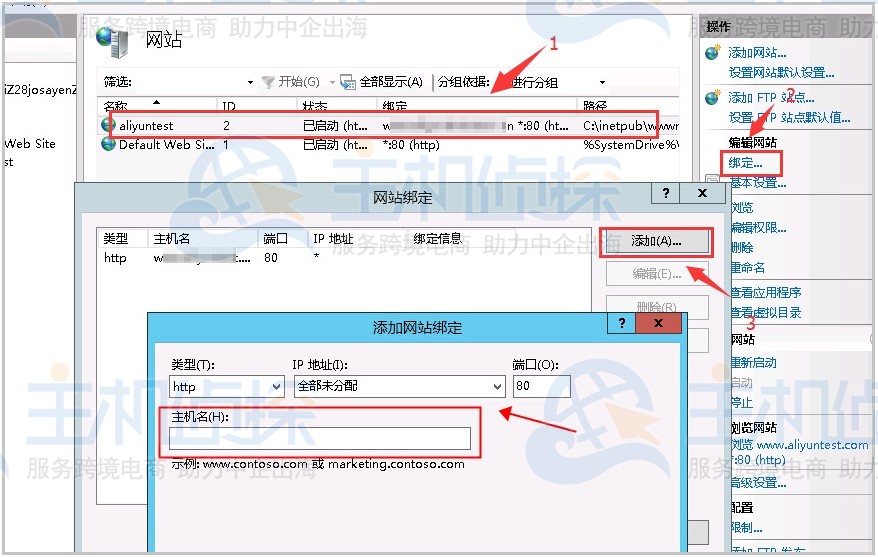Click the 网站 server header icon
878x557 pixels.
pyautogui.click(x=113, y=43)
